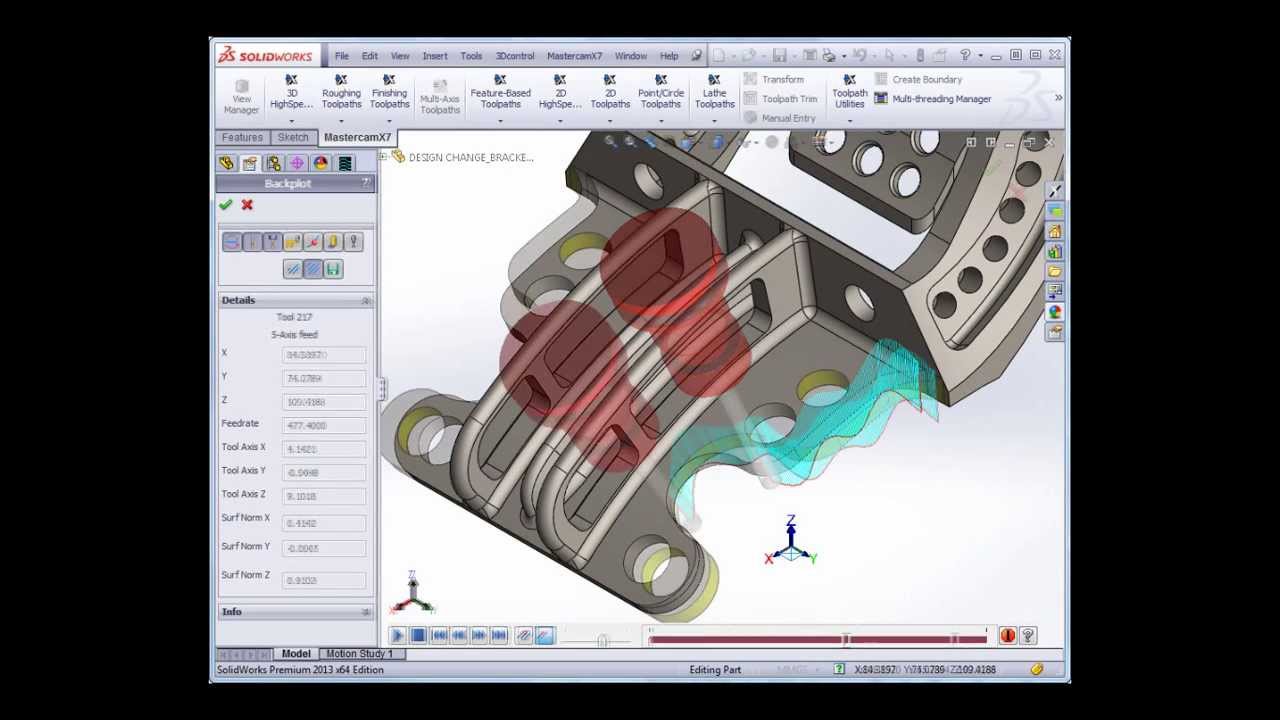
Task: Toggle the trace mode button in playback bar
Action: [523, 636]
